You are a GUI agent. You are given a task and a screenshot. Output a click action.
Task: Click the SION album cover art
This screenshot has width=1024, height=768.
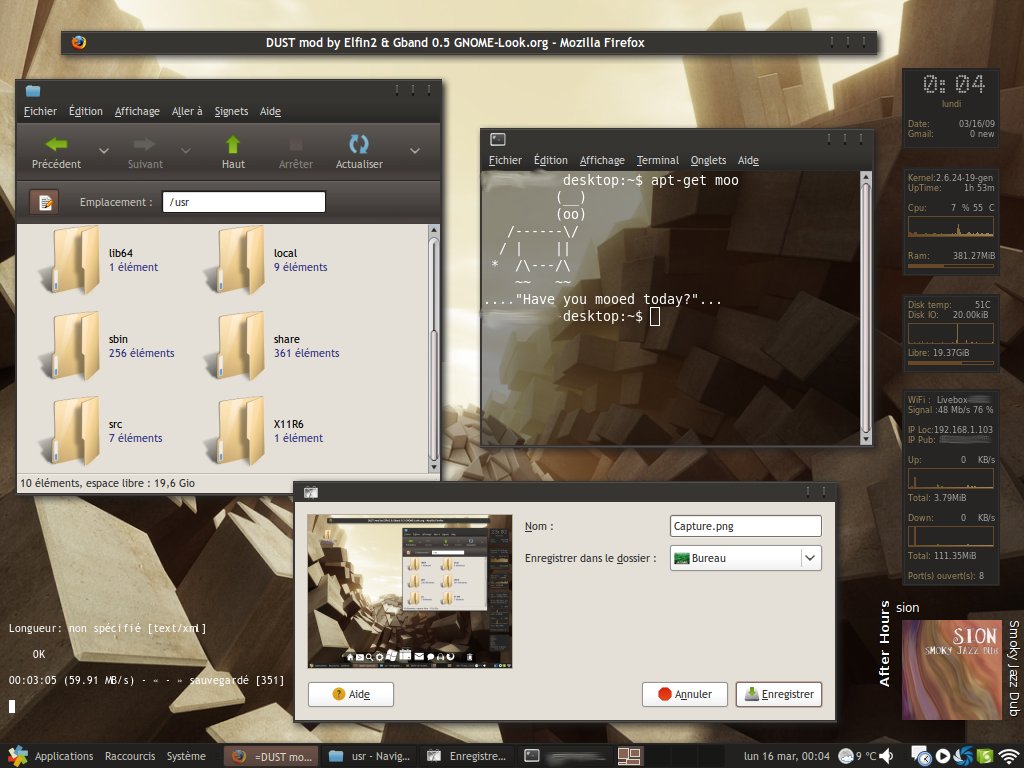point(952,669)
